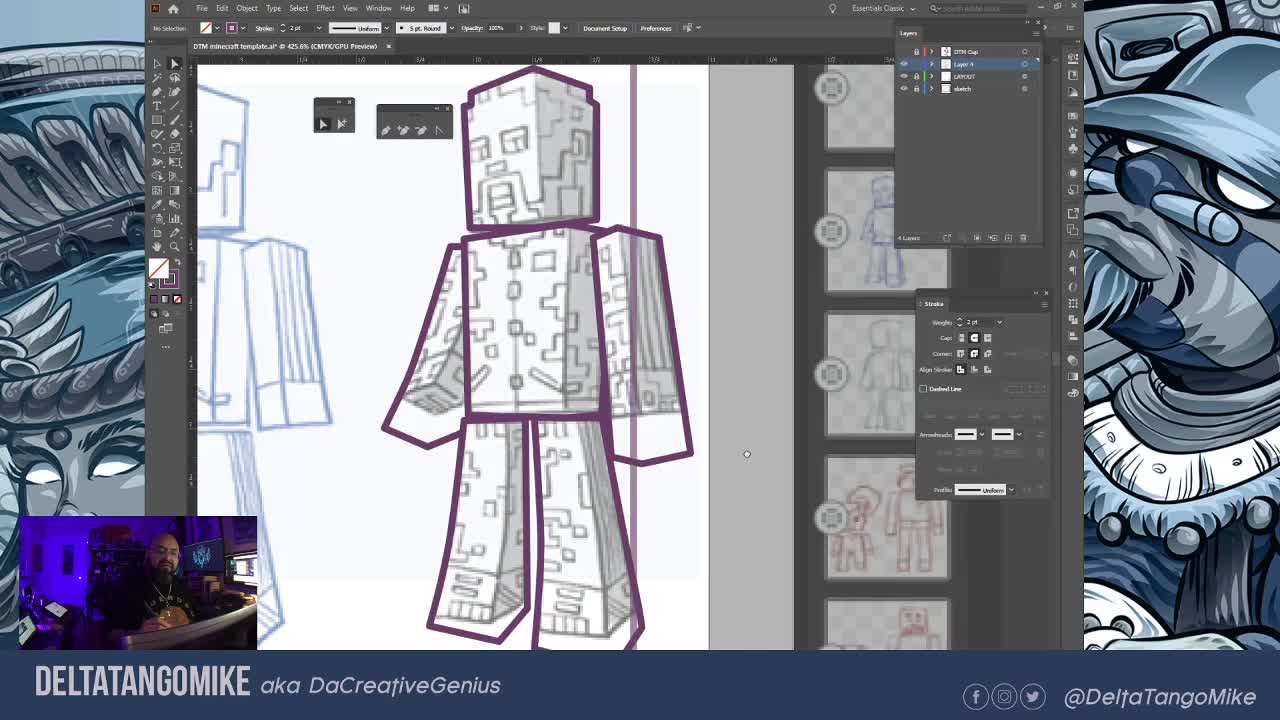Image resolution: width=1280 pixels, height=720 pixels.
Task: Click the Document Setup button
Action: click(604, 28)
